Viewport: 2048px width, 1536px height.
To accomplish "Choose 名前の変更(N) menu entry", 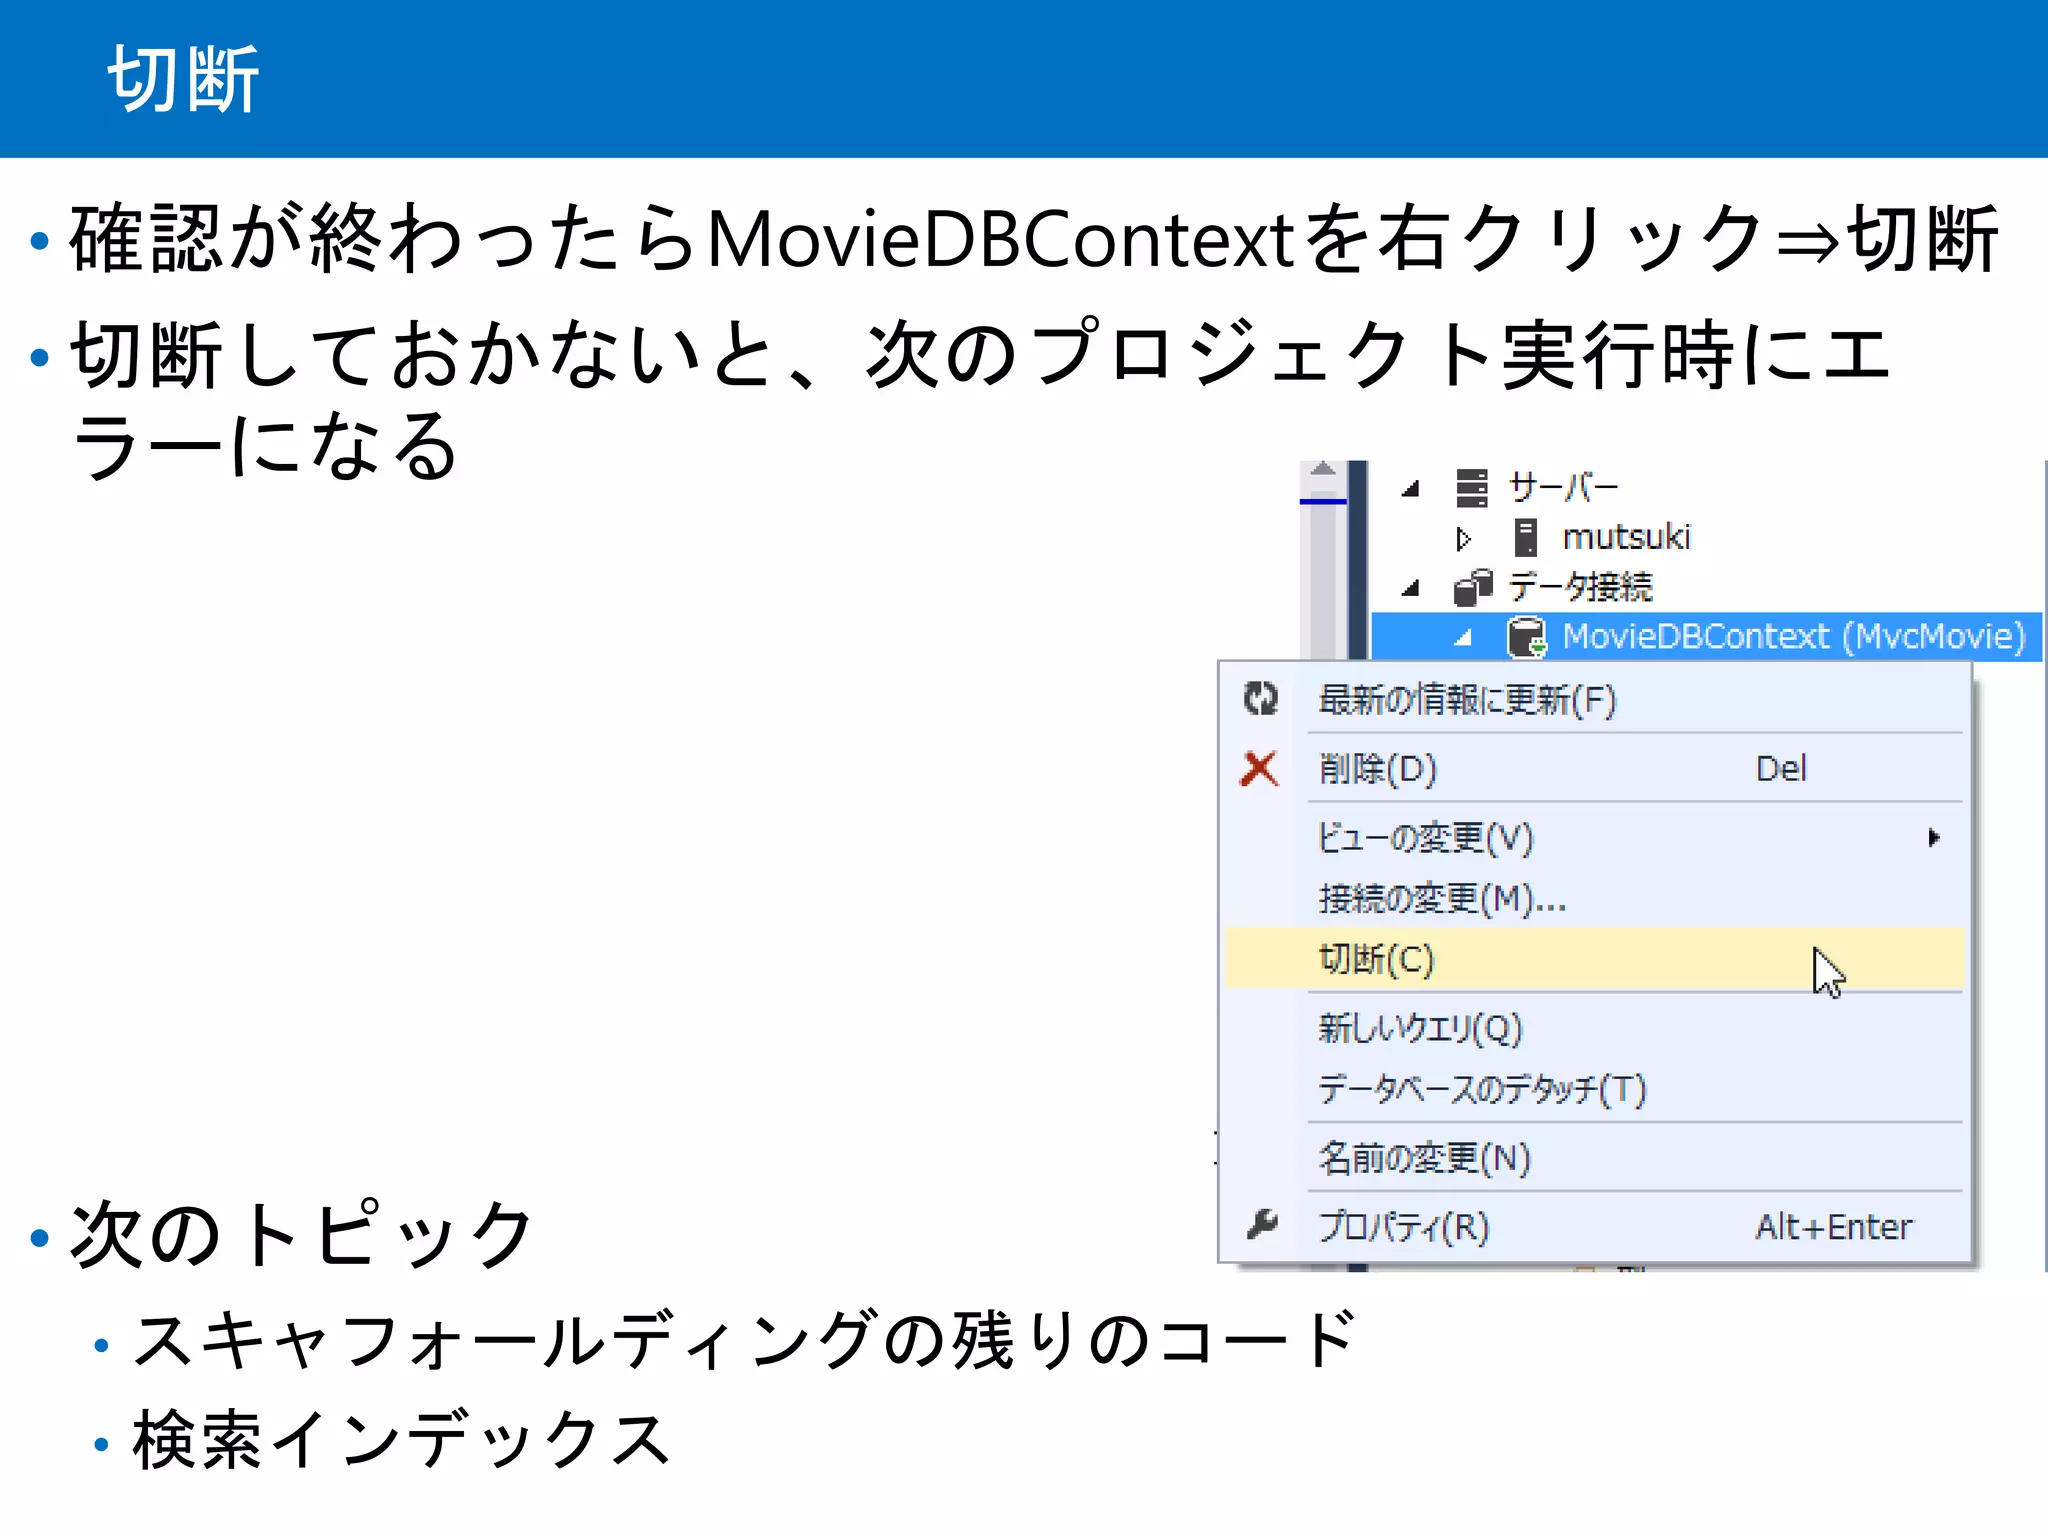I will click(1594, 1157).
